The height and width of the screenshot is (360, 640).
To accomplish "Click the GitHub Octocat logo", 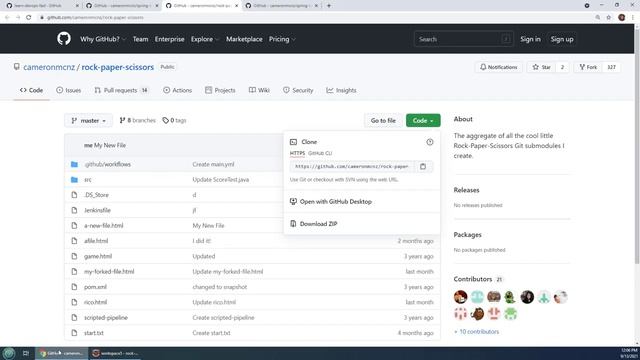I will click(x=64, y=39).
